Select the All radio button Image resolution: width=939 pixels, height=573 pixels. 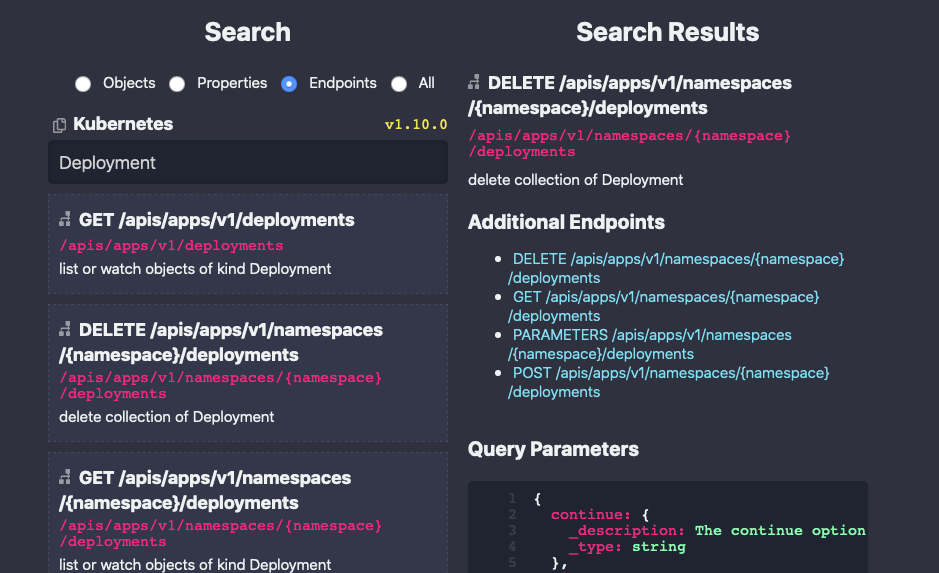pyautogui.click(x=399, y=84)
